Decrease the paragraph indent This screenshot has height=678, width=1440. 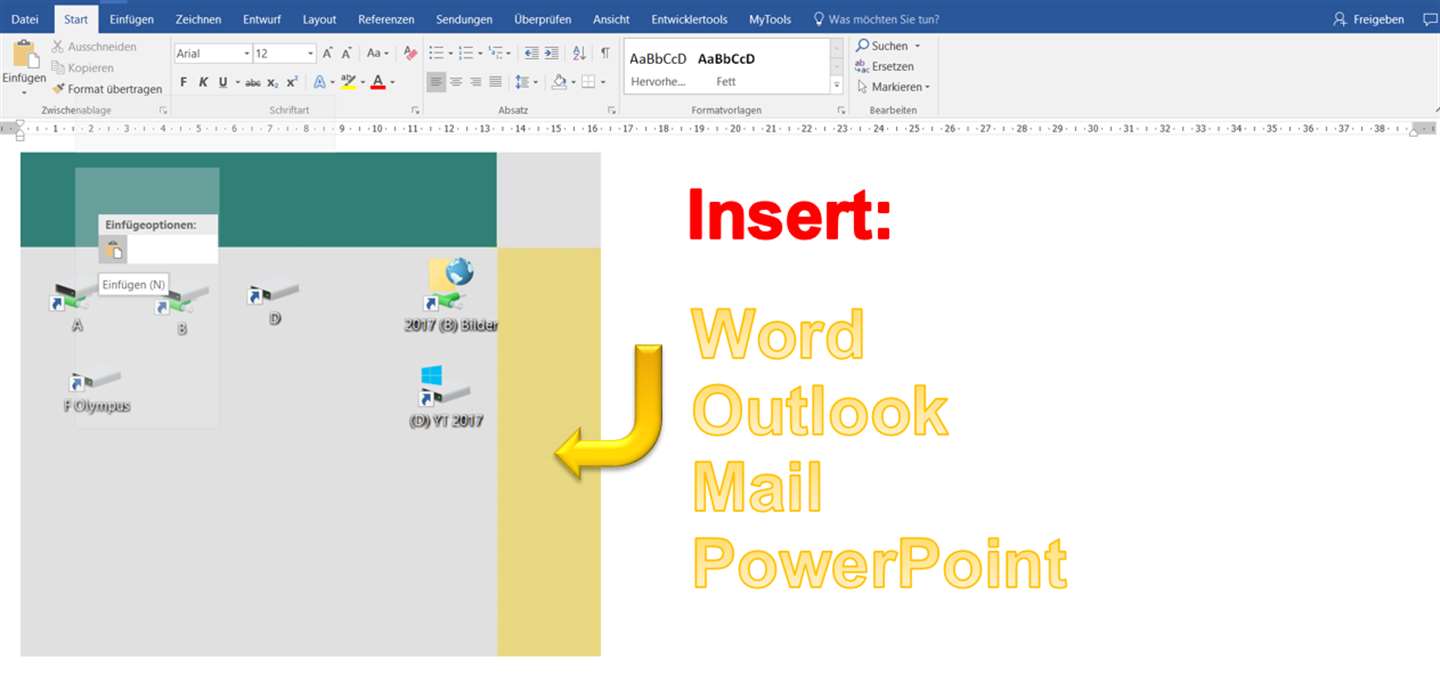pyautogui.click(x=531, y=53)
